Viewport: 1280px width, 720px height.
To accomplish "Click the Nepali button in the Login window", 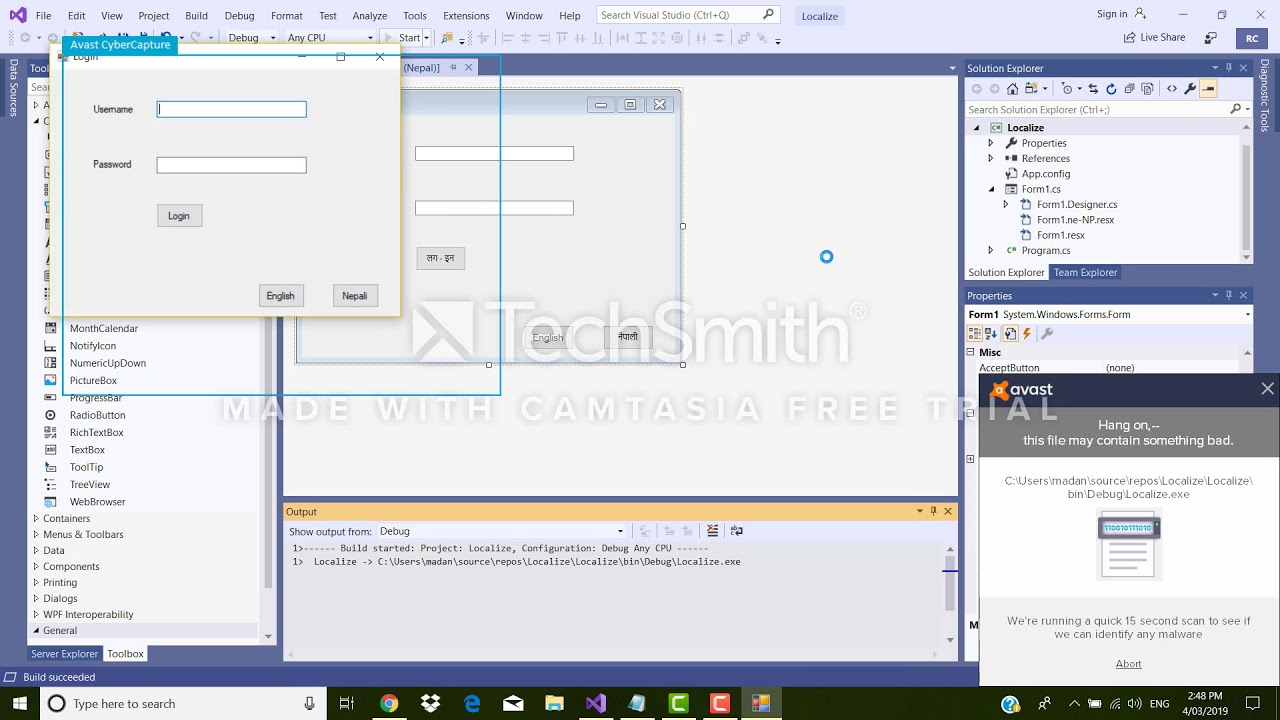I will coord(355,295).
